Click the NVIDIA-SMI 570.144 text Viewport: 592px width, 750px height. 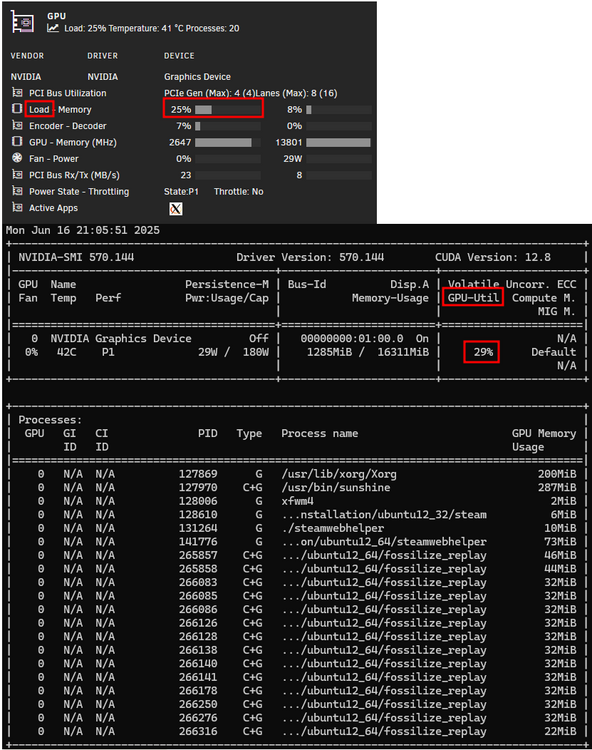tap(76, 257)
